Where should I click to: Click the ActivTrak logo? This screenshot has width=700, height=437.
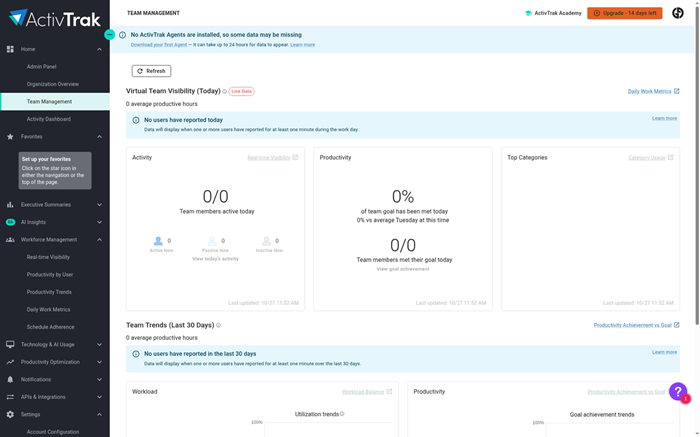(x=55, y=19)
